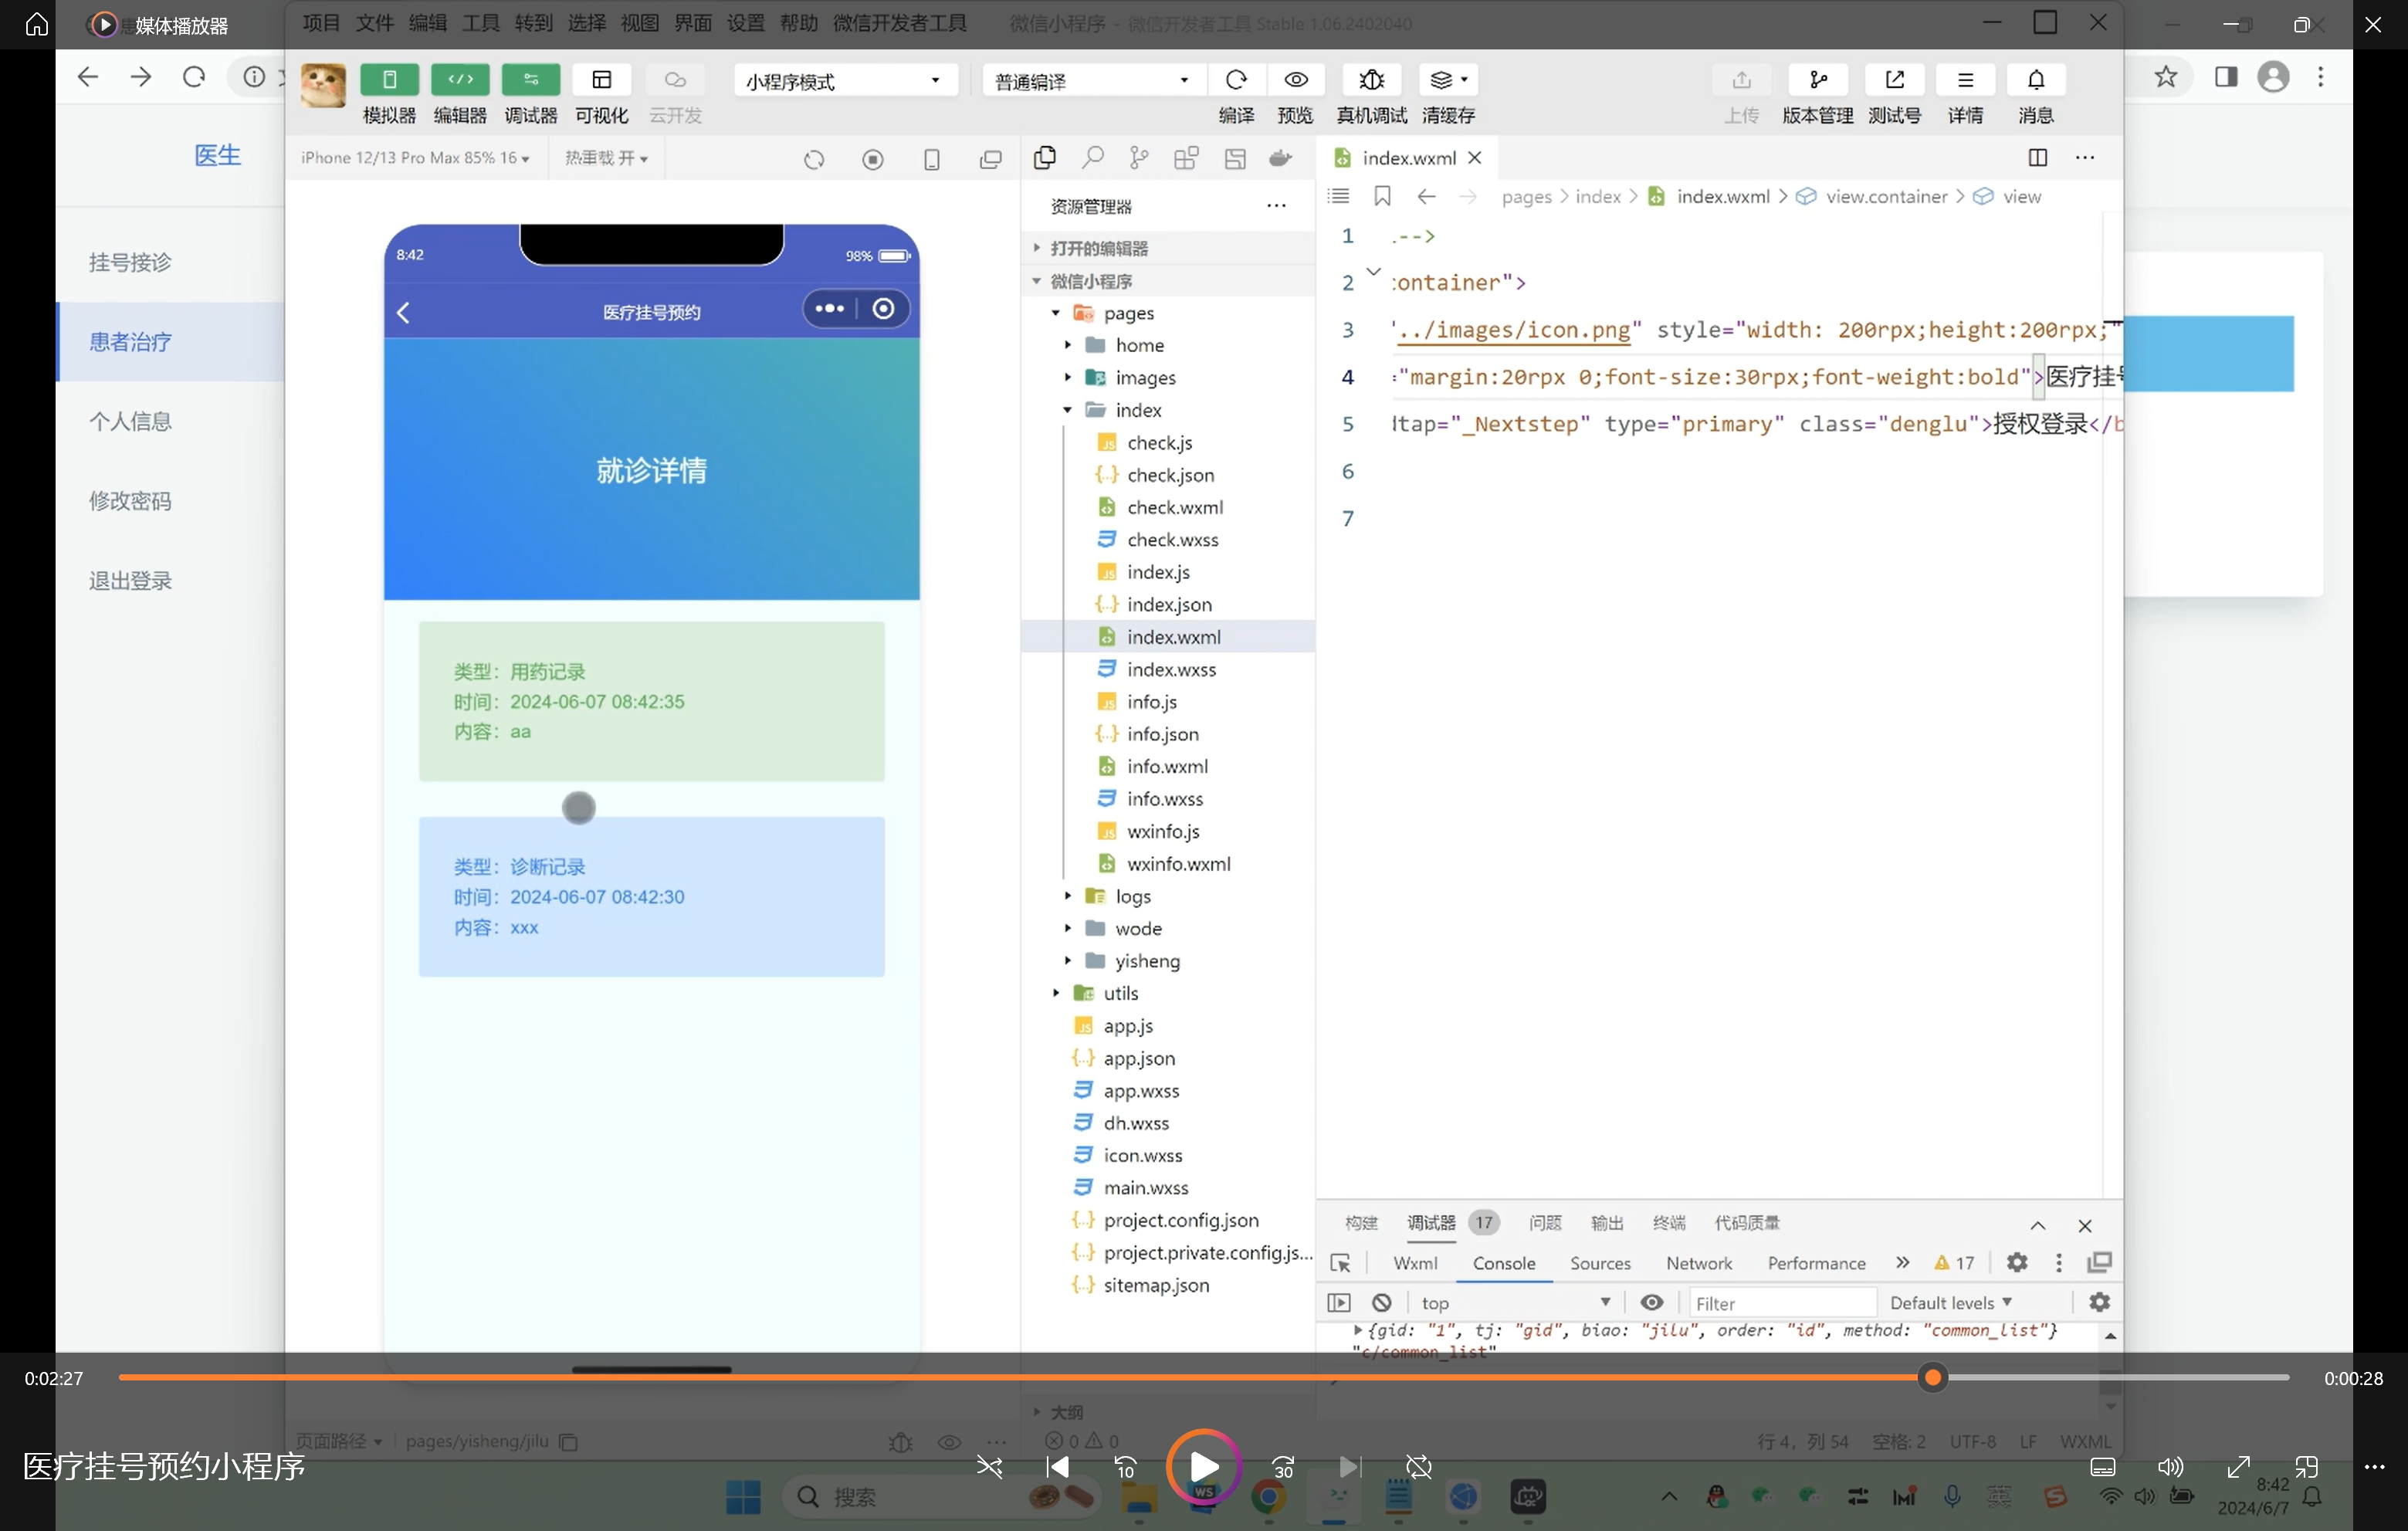Toggle the 编辑器 editor panel button
The height and width of the screenshot is (1531, 2408).
coord(460,80)
